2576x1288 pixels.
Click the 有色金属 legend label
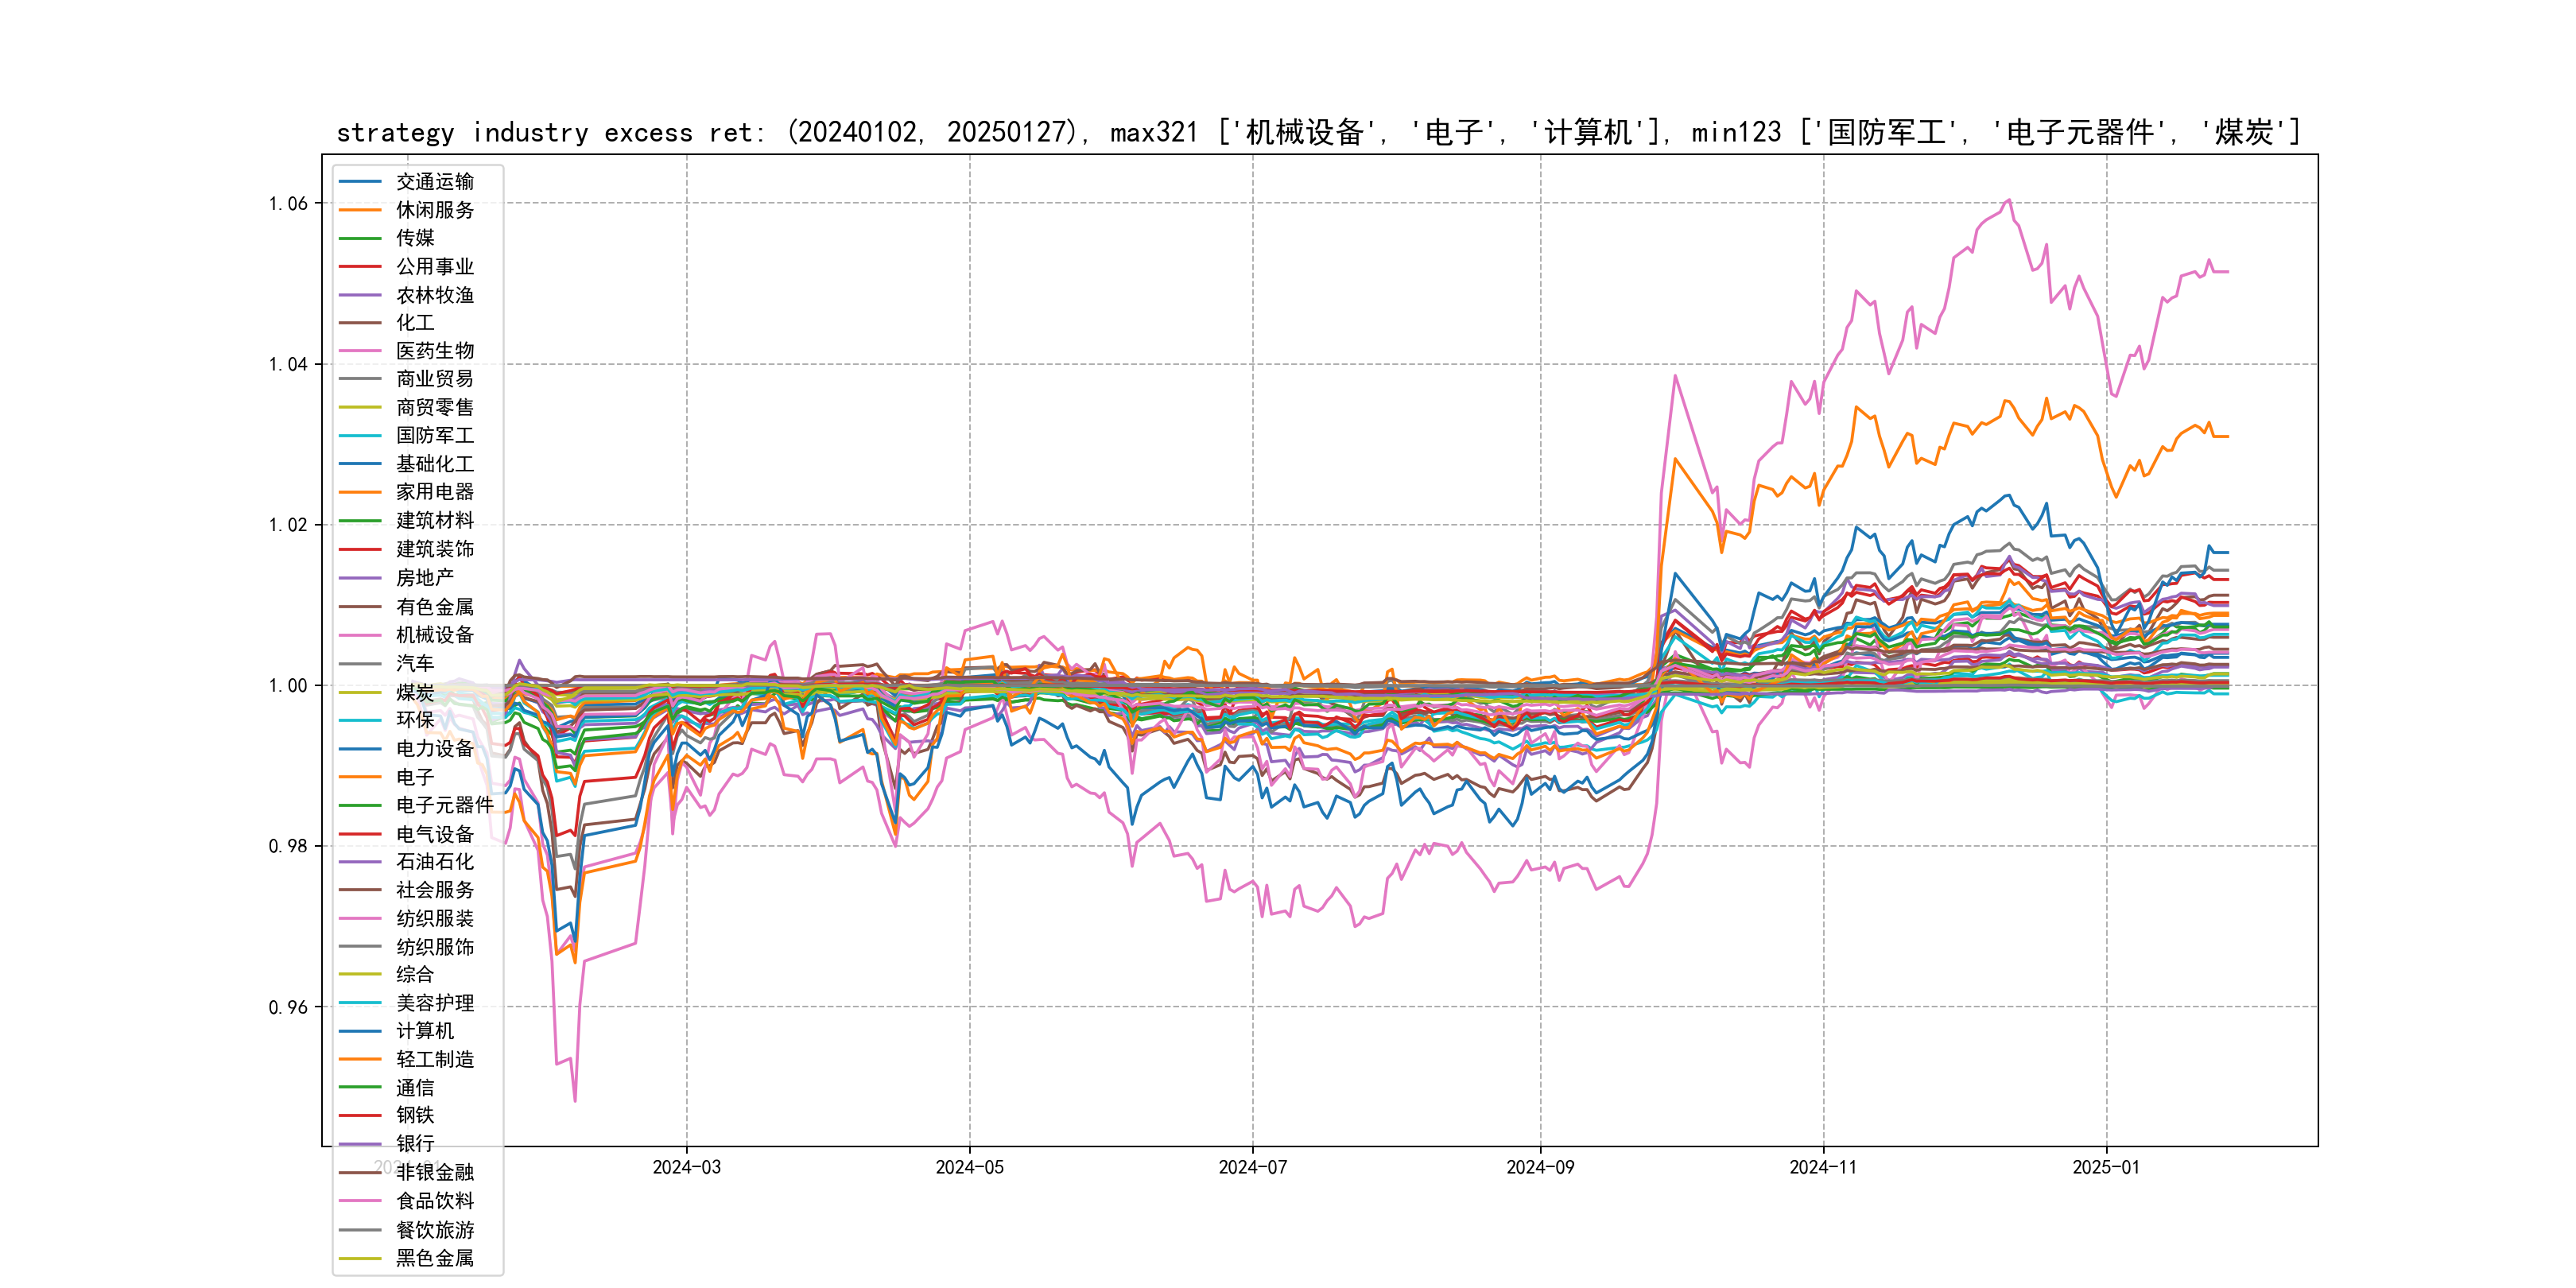click(x=434, y=607)
